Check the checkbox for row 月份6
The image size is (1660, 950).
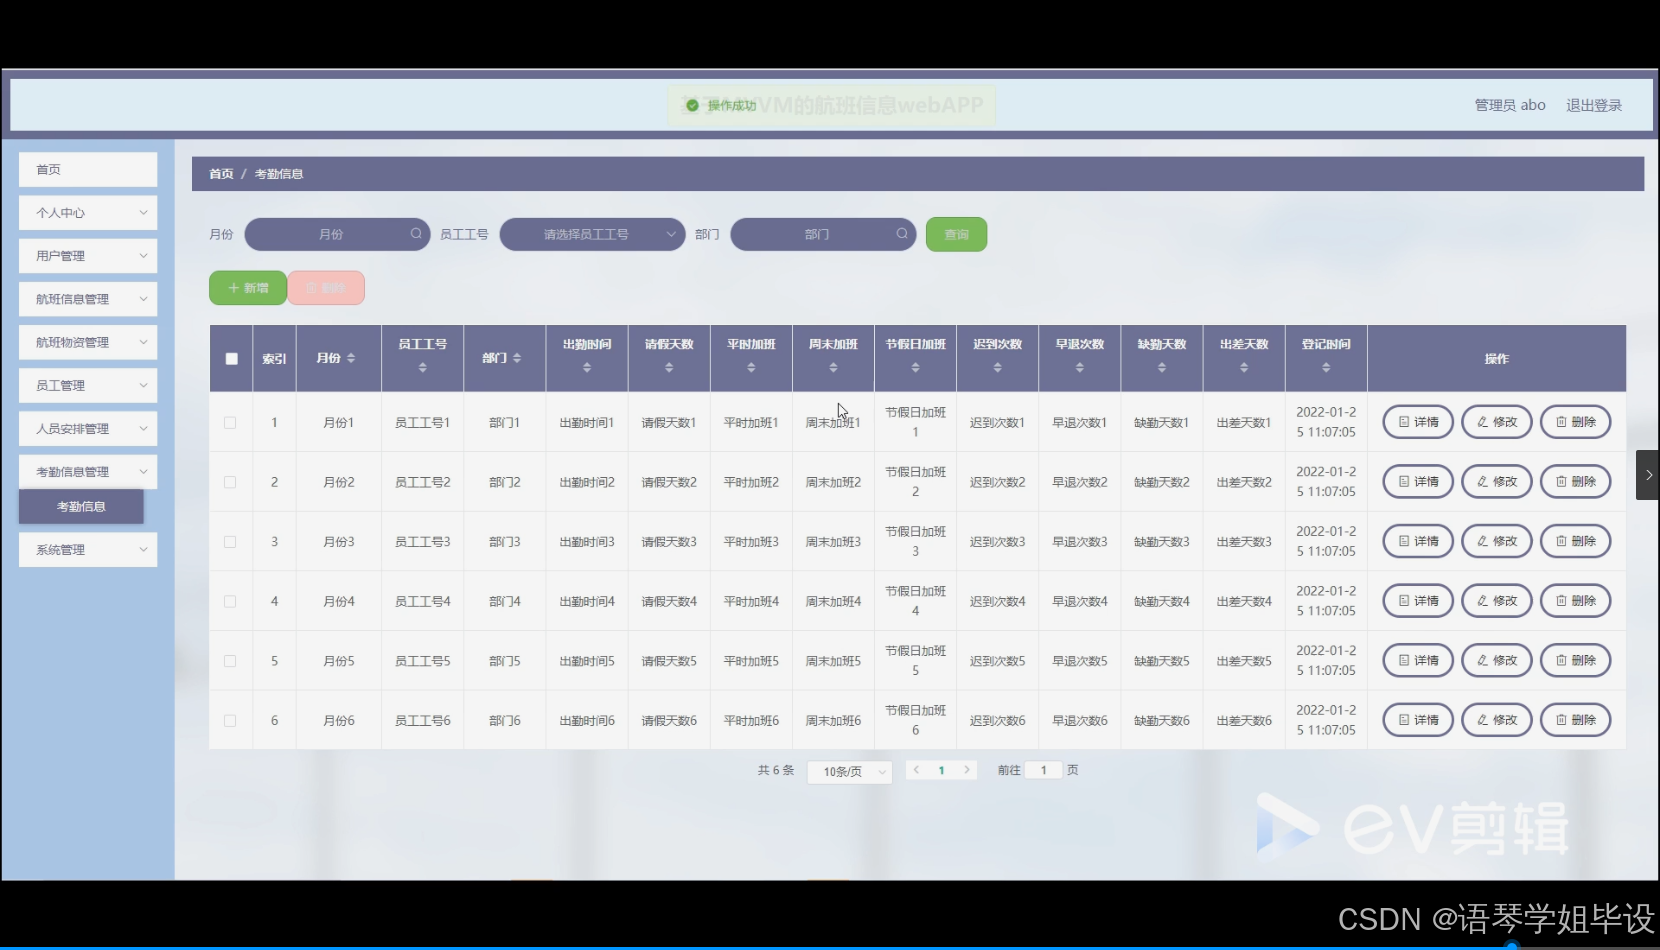(230, 721)
